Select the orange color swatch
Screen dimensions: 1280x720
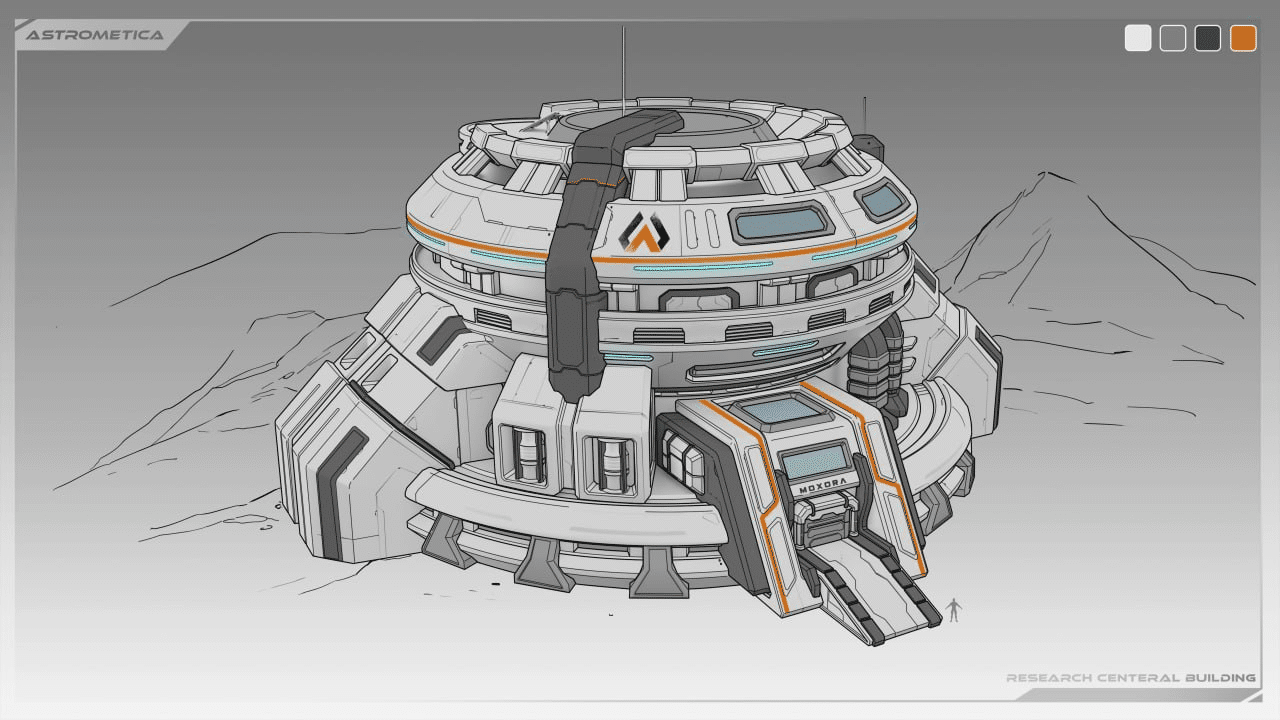click(1243, 38)
